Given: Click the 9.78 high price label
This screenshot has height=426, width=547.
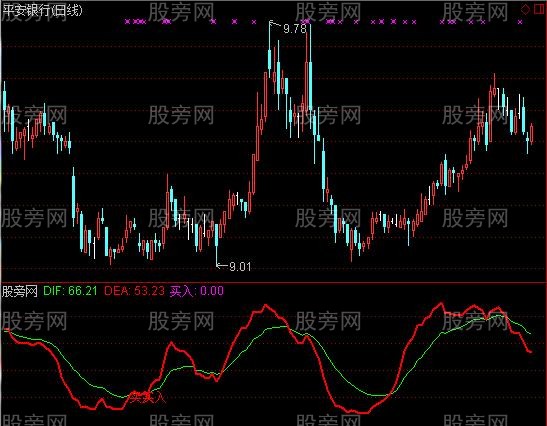Looking at the screenshot, I should (x=295, y=29).
